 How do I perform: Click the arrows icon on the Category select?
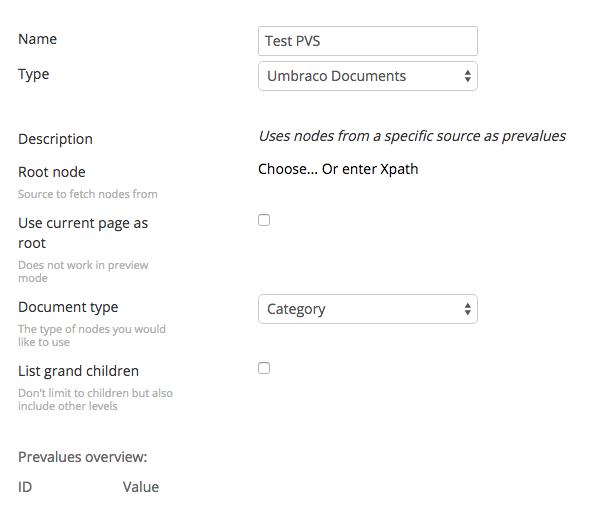467,309
